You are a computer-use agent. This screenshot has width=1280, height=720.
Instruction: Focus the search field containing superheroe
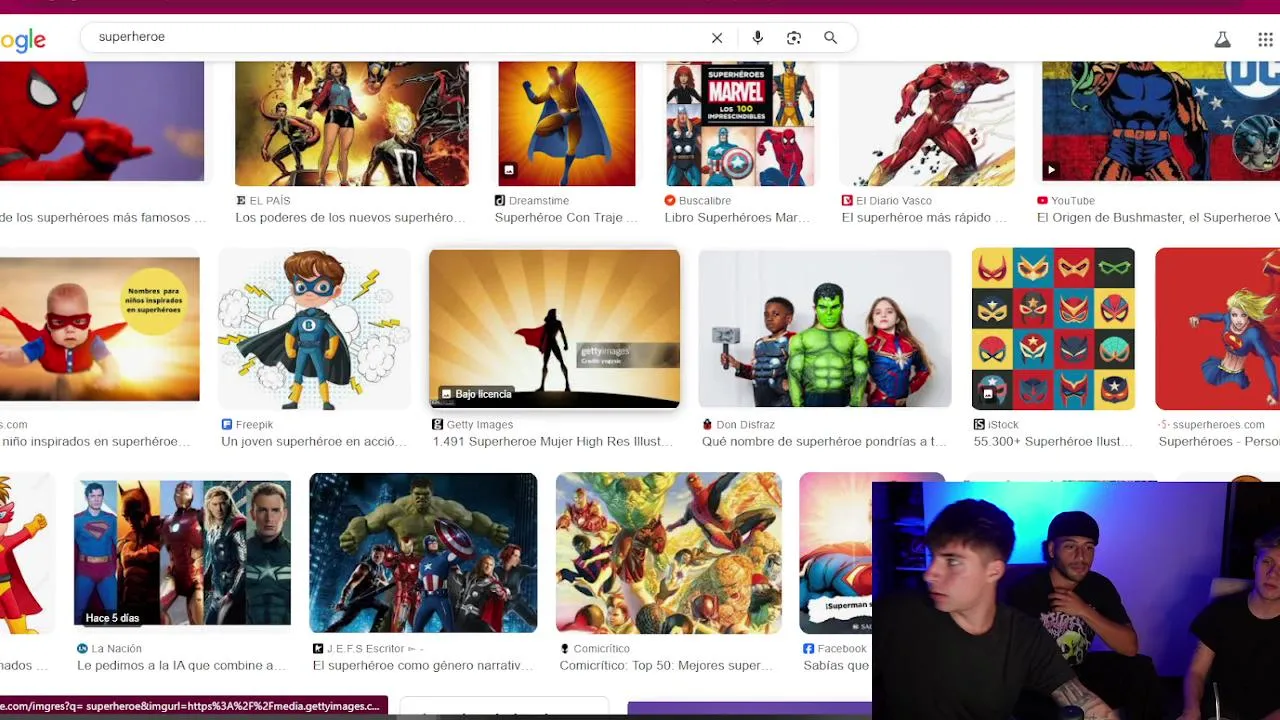coord(398,37)
